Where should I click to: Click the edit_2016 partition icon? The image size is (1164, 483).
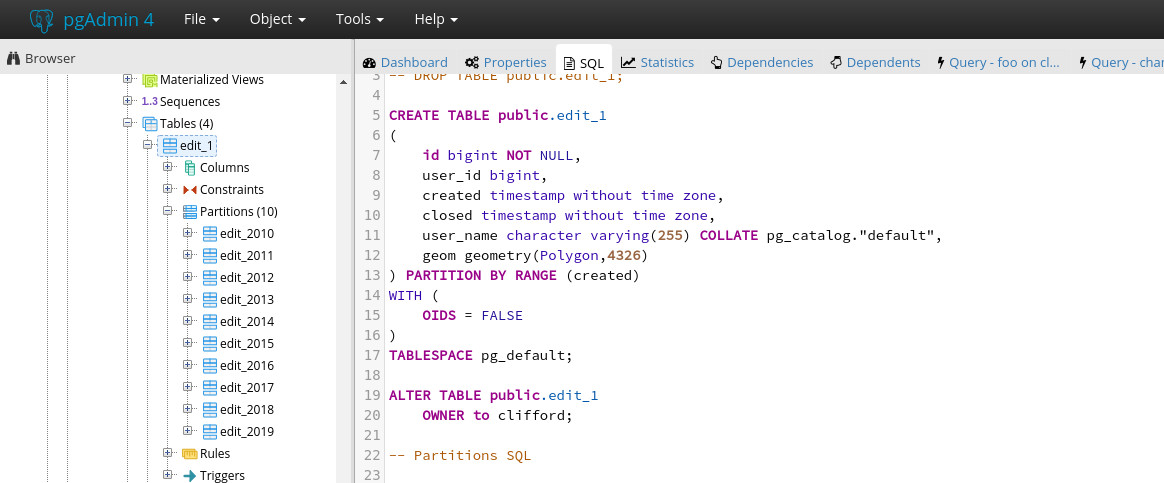click(x=209, y=365)
